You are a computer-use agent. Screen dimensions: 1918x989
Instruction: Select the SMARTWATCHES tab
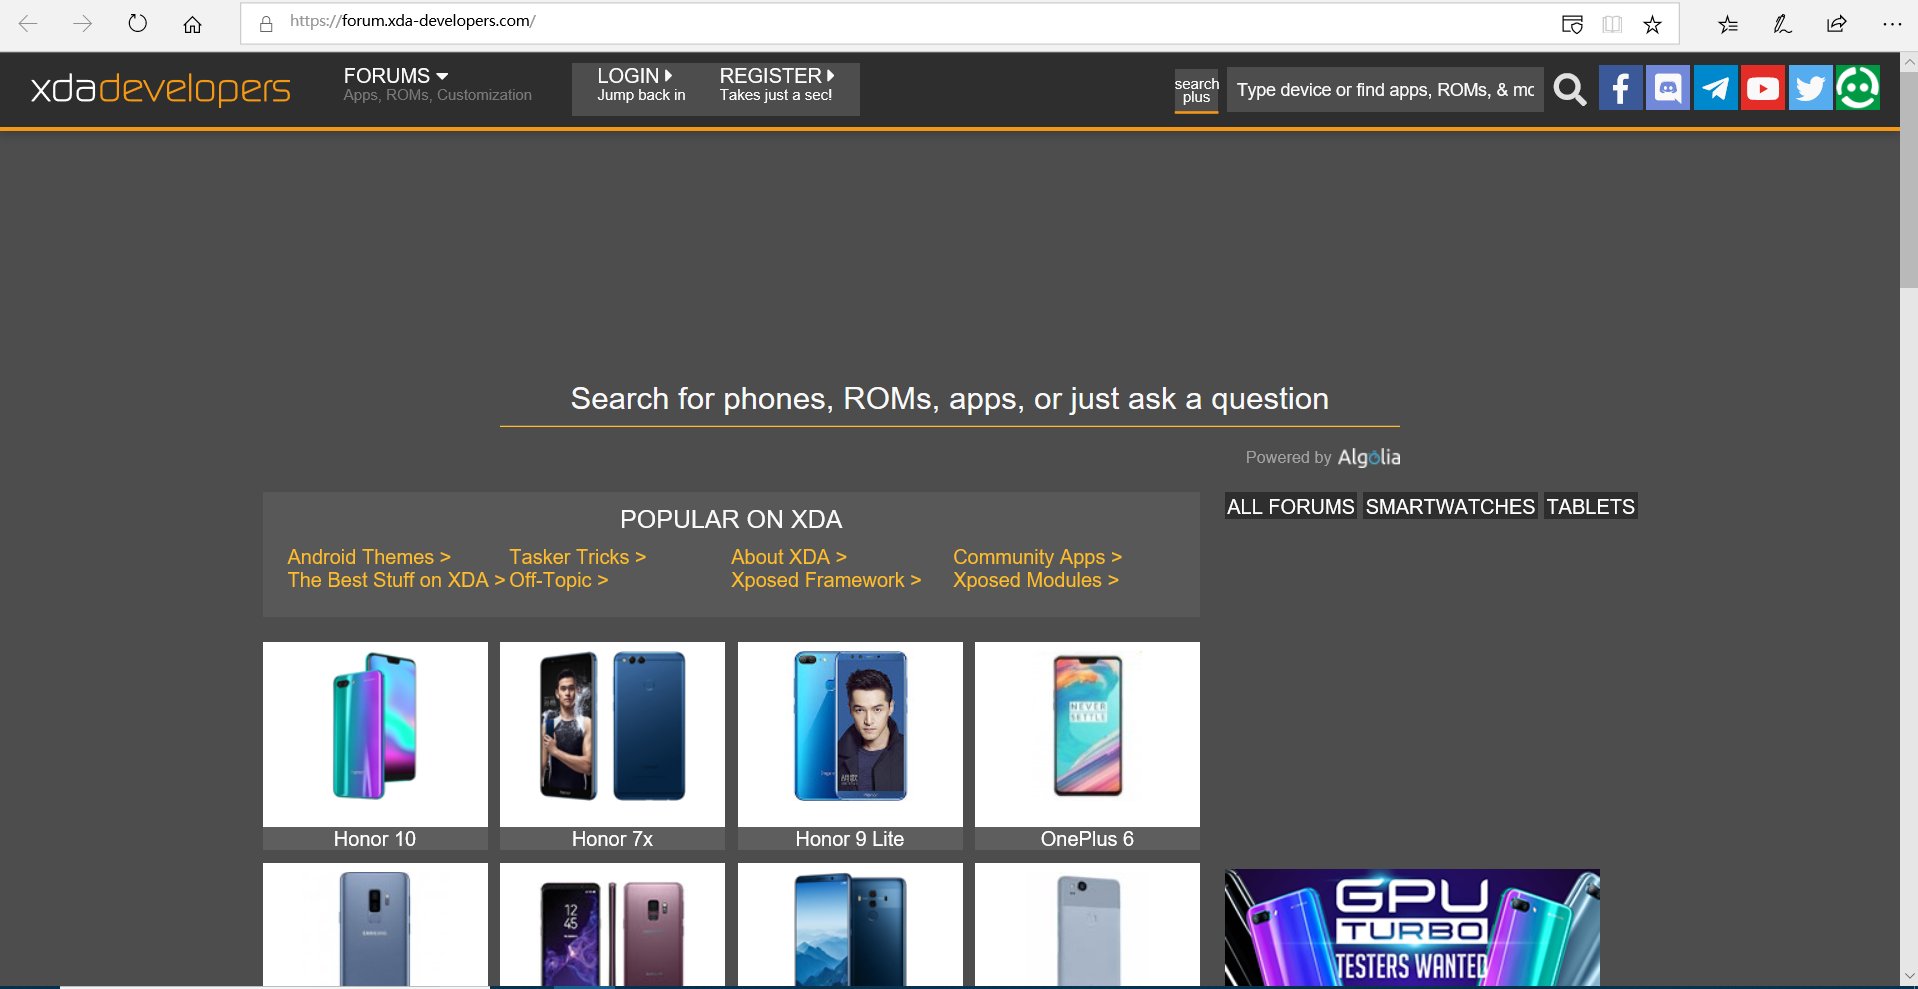tap(1450, 507)
